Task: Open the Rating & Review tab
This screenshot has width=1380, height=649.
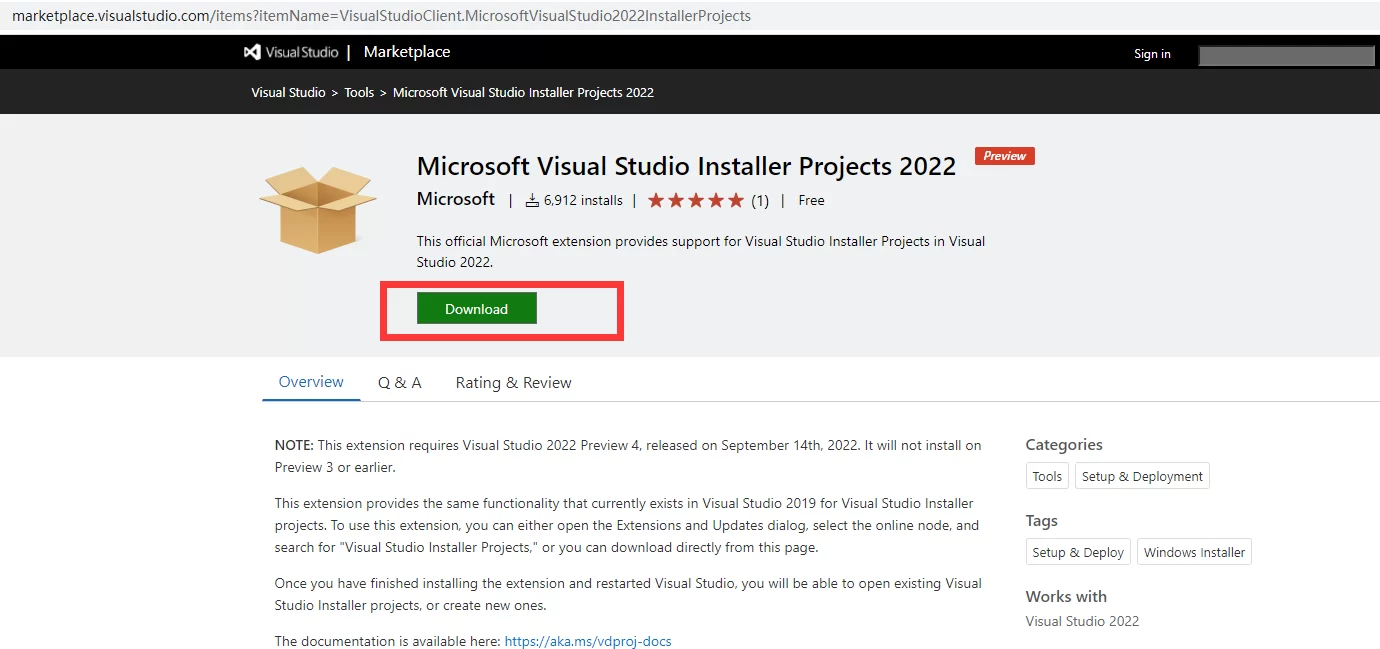Action: coord(514,383)
